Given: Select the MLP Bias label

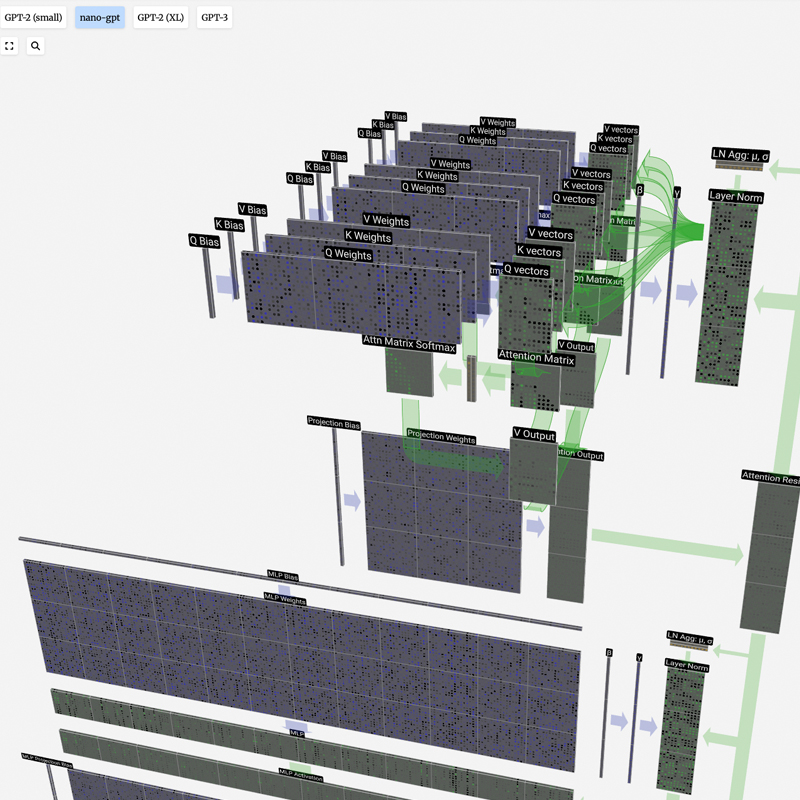Looking at the screenshot, I should coord(283,576).
